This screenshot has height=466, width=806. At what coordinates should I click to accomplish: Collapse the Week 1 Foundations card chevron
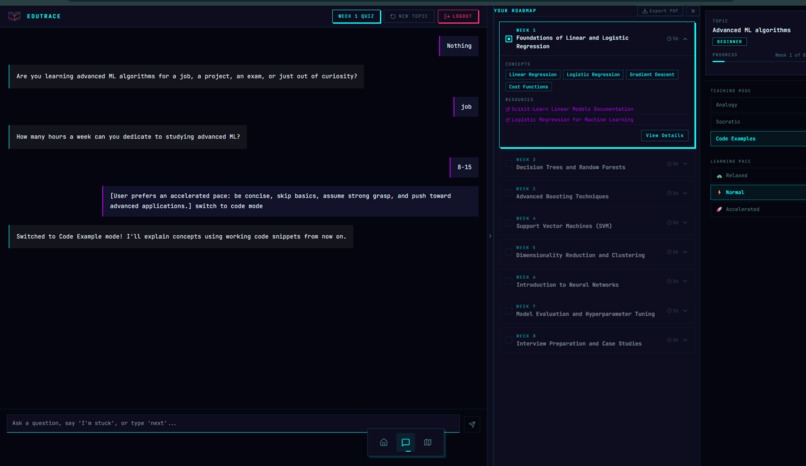pos(685,39)
